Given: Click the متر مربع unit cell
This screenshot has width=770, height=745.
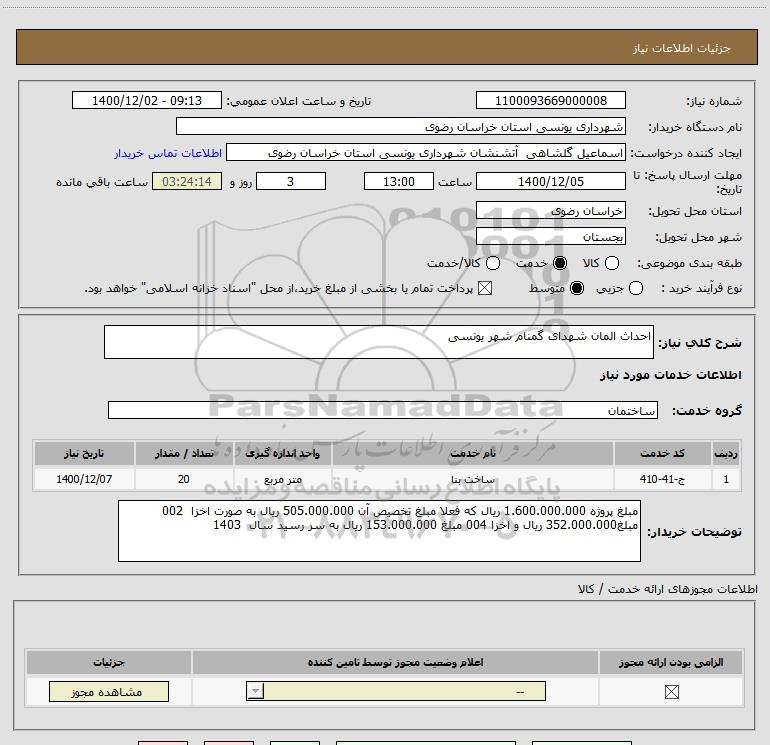Looking at the screenshot, I should point(282,479).
